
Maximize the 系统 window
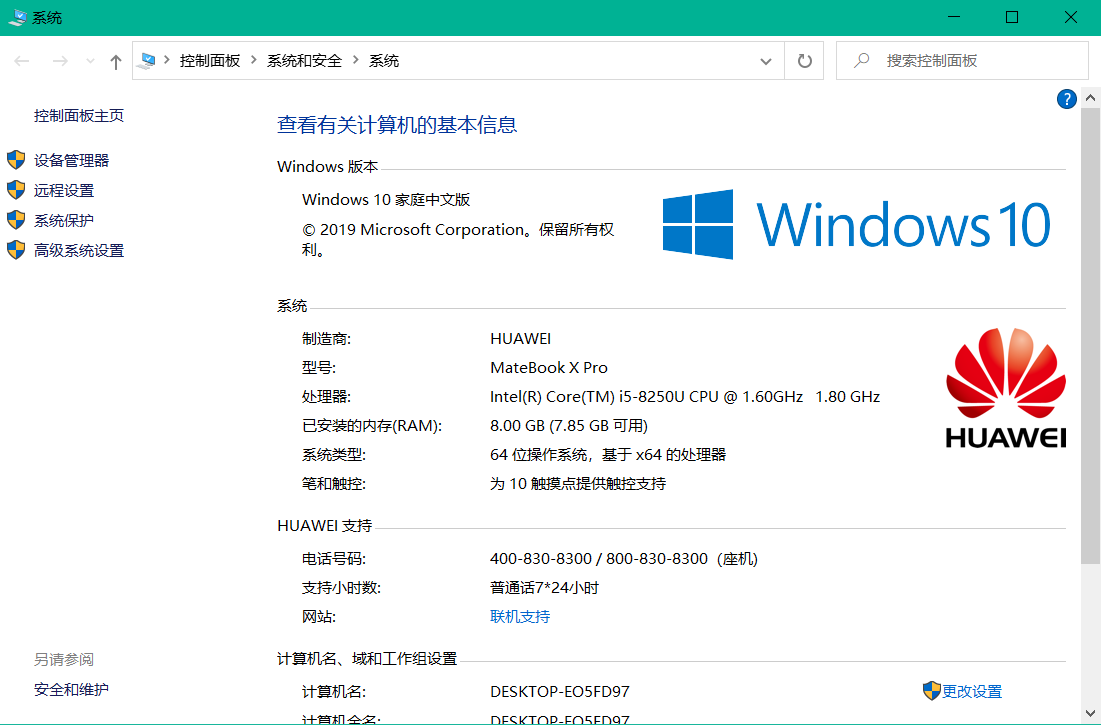pos(1012,18)
